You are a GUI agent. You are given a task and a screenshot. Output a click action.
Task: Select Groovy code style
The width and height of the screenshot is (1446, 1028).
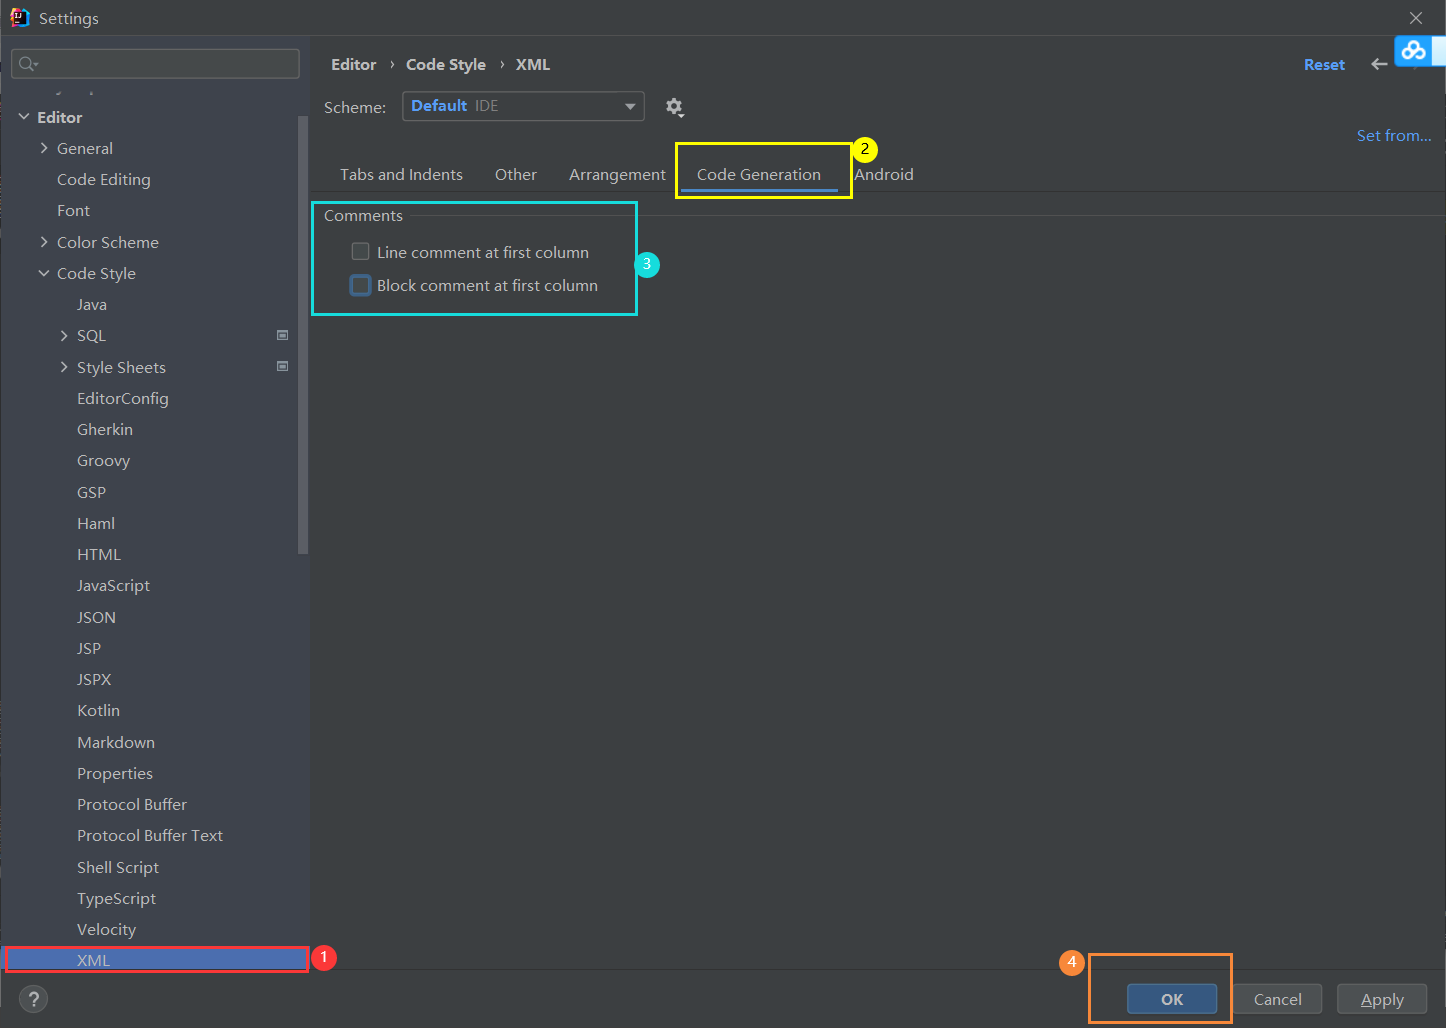pyautogui.click(x=104, y=460)
